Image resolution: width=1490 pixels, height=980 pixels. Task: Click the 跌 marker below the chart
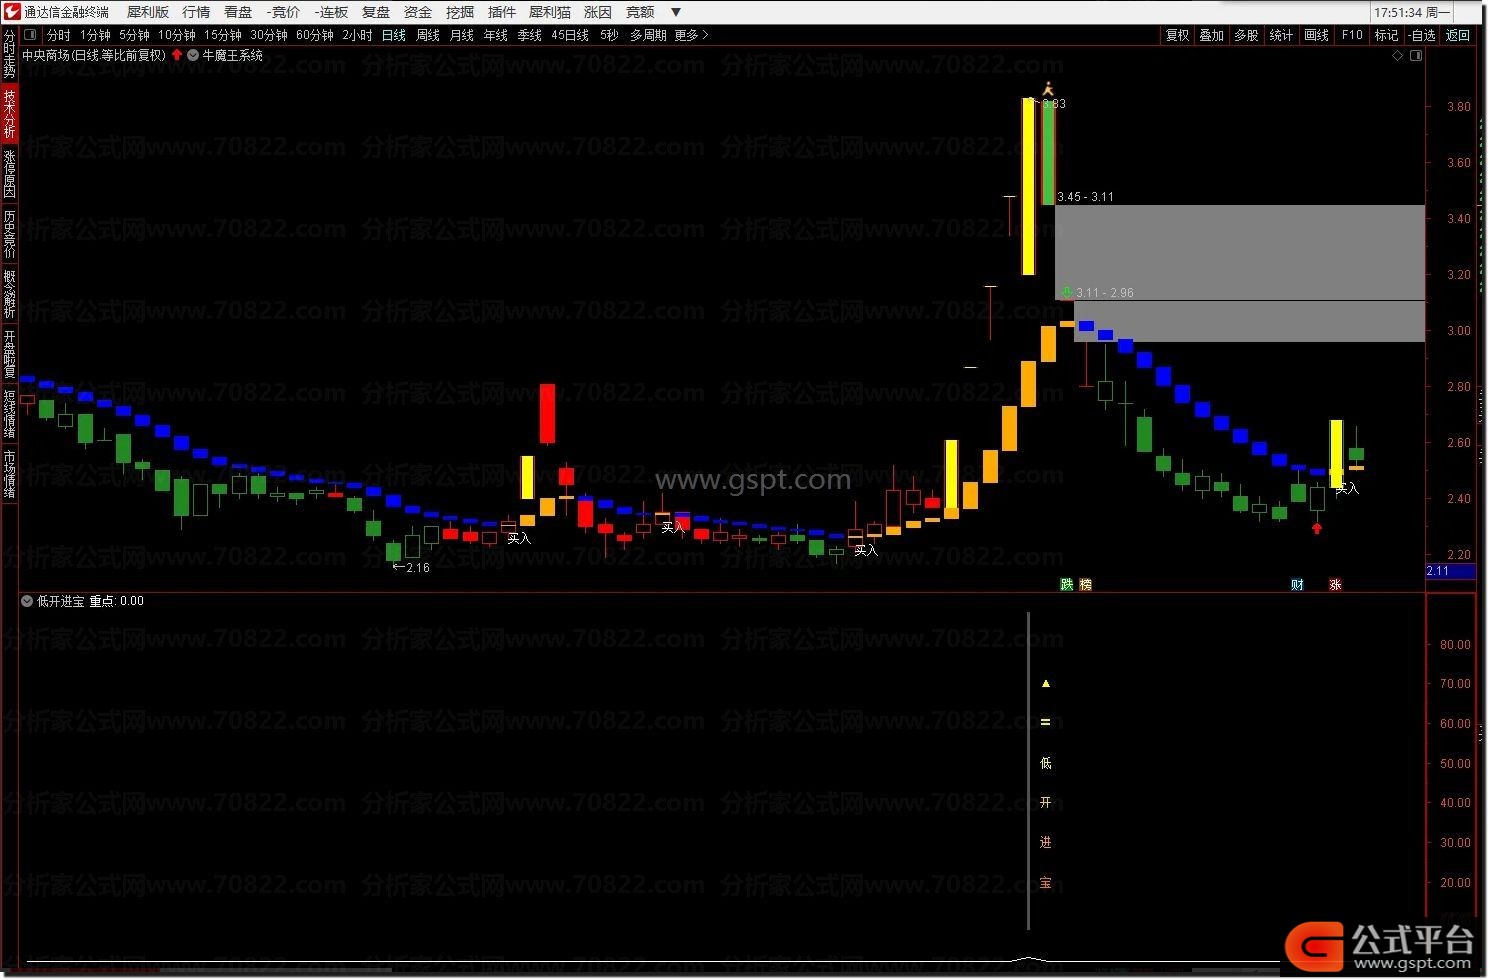[1067, 584]
